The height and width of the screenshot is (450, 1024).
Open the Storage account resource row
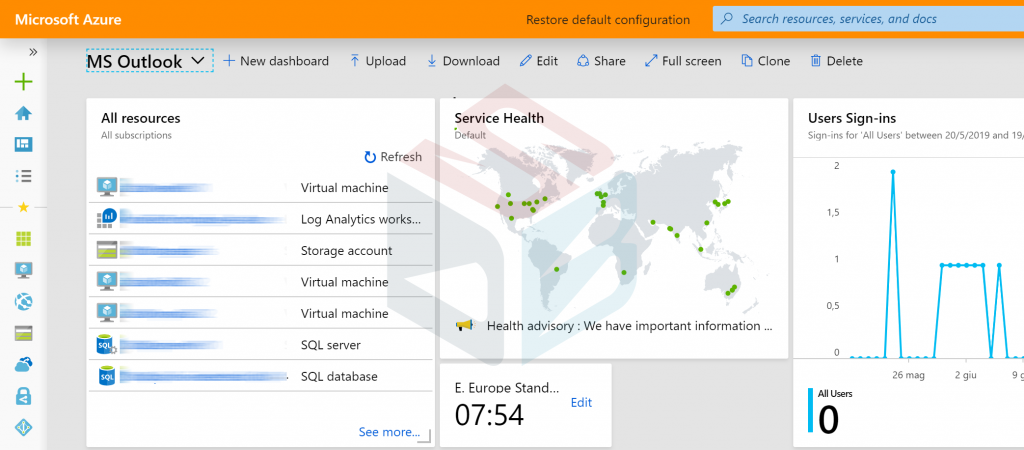click(261, 250)
